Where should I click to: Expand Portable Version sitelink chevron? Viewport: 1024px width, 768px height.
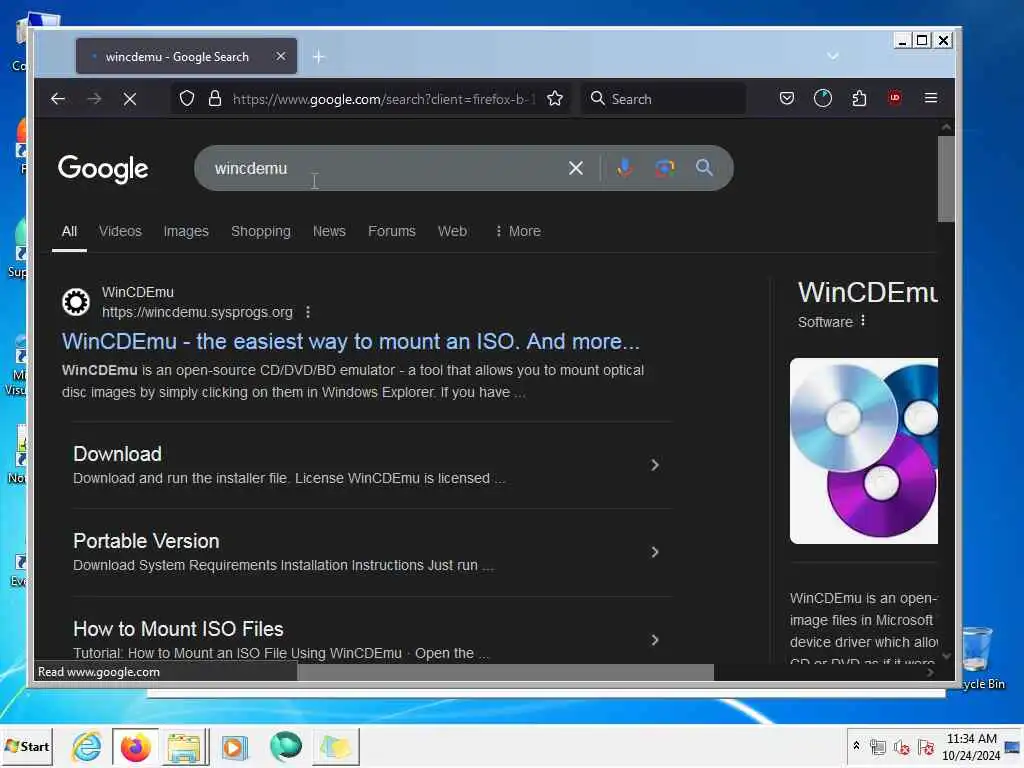click(x=654, y=552)
